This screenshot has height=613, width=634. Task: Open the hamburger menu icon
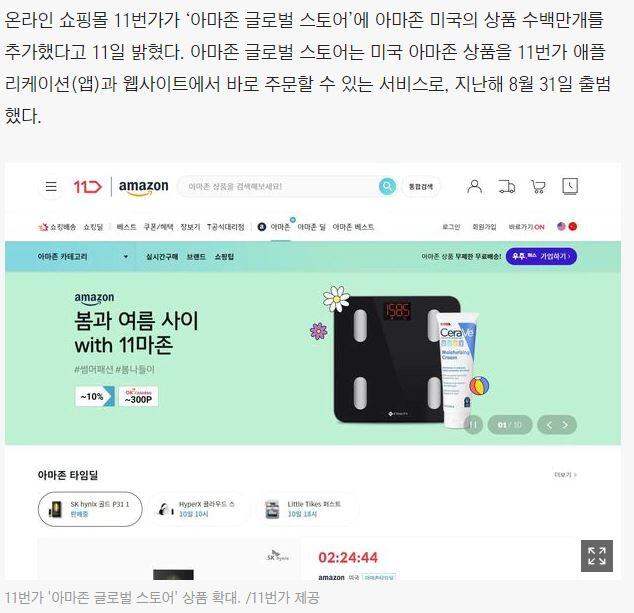click(51, 186)
